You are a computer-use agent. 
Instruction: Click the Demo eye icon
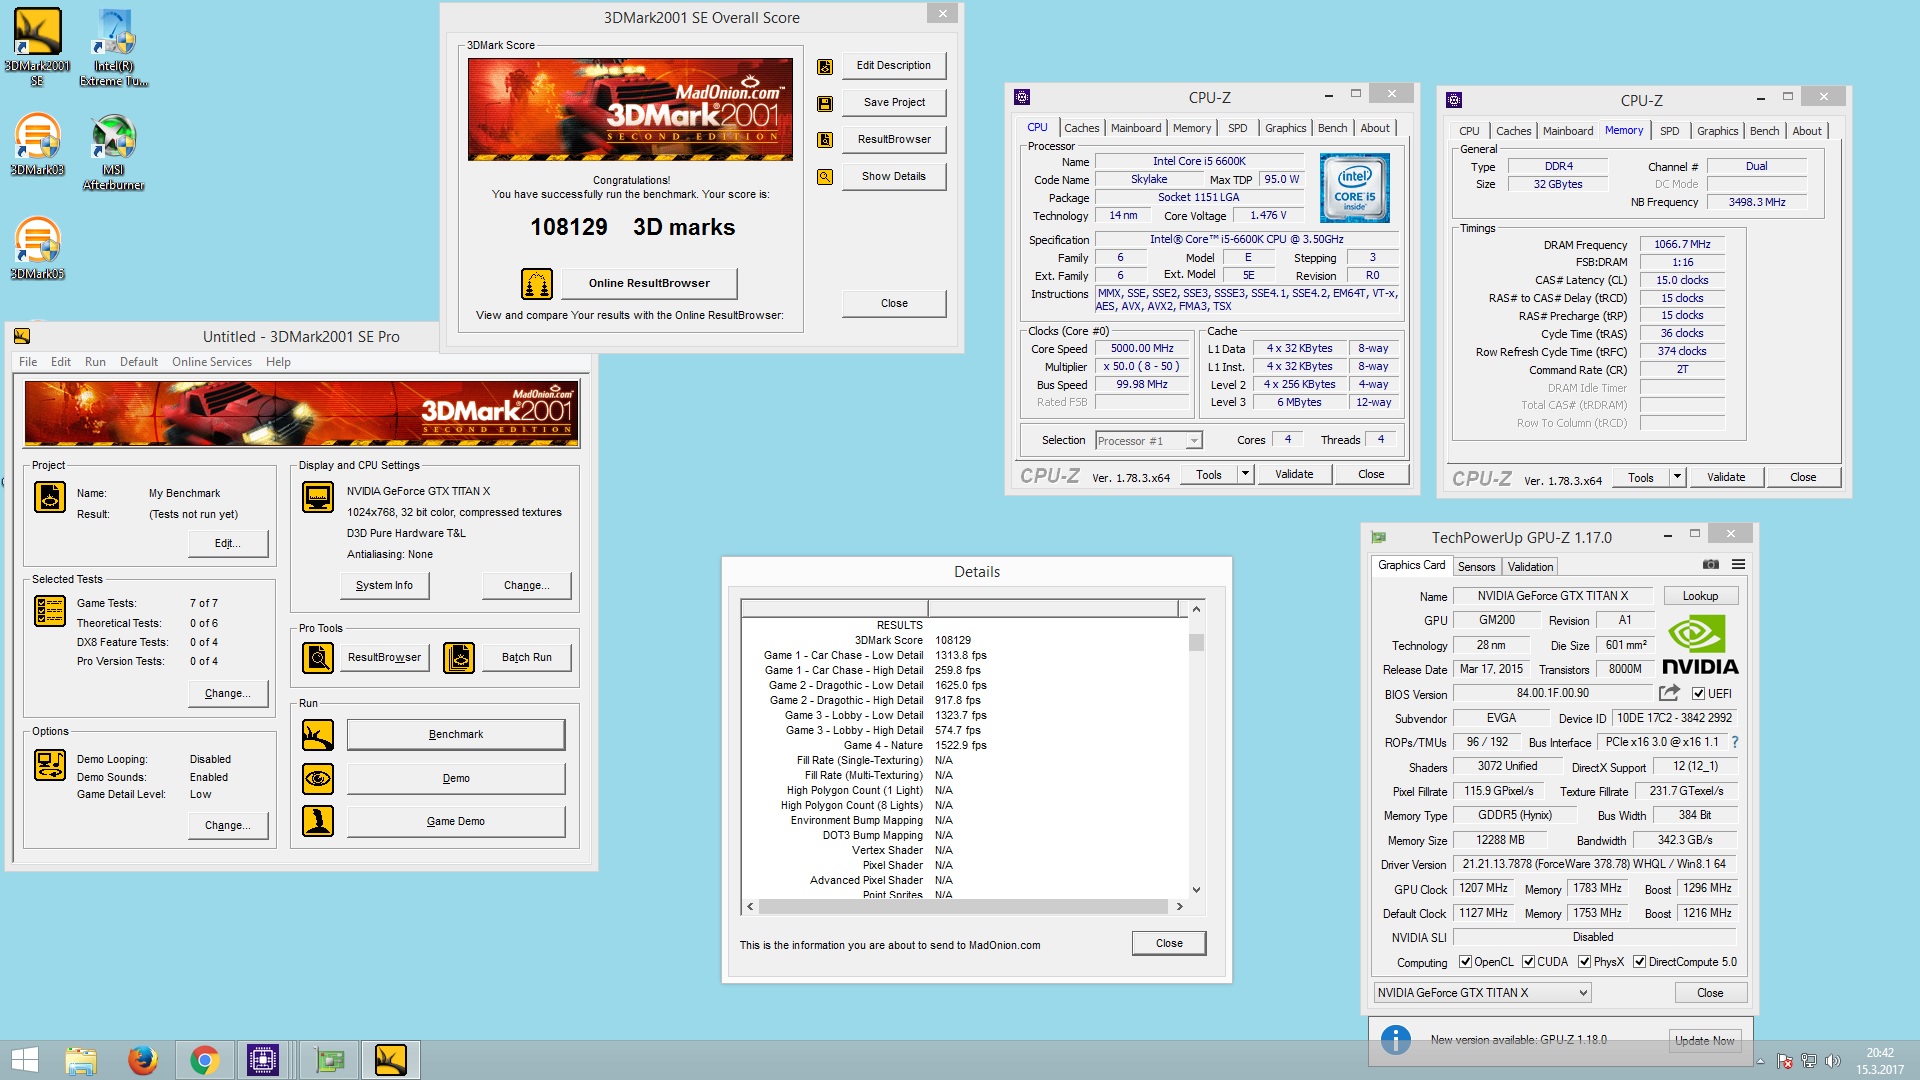318,778
